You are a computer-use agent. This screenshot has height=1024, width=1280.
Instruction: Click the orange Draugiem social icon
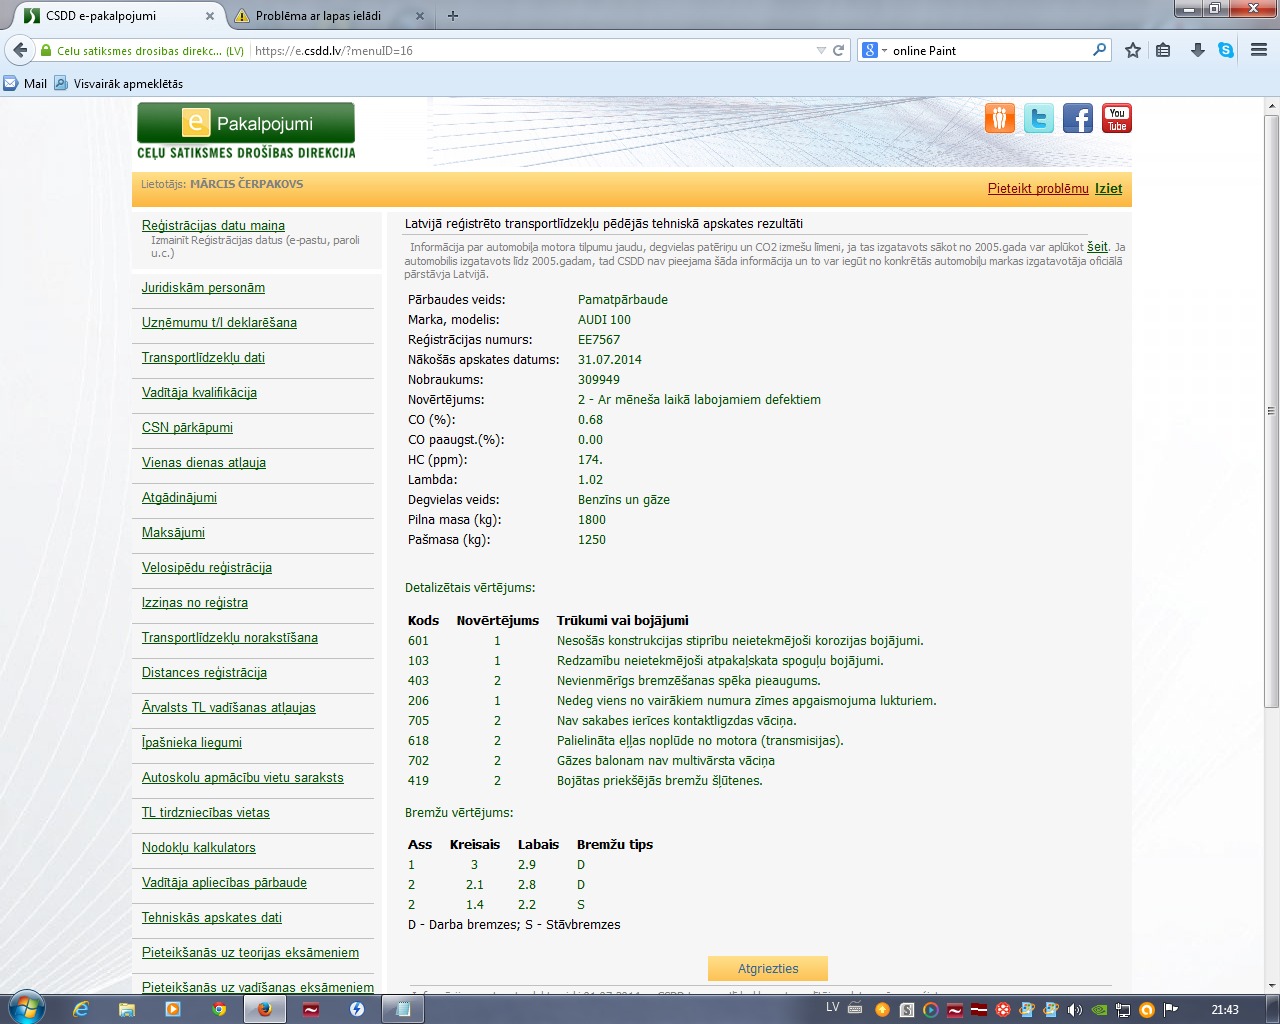coord(999,119)
